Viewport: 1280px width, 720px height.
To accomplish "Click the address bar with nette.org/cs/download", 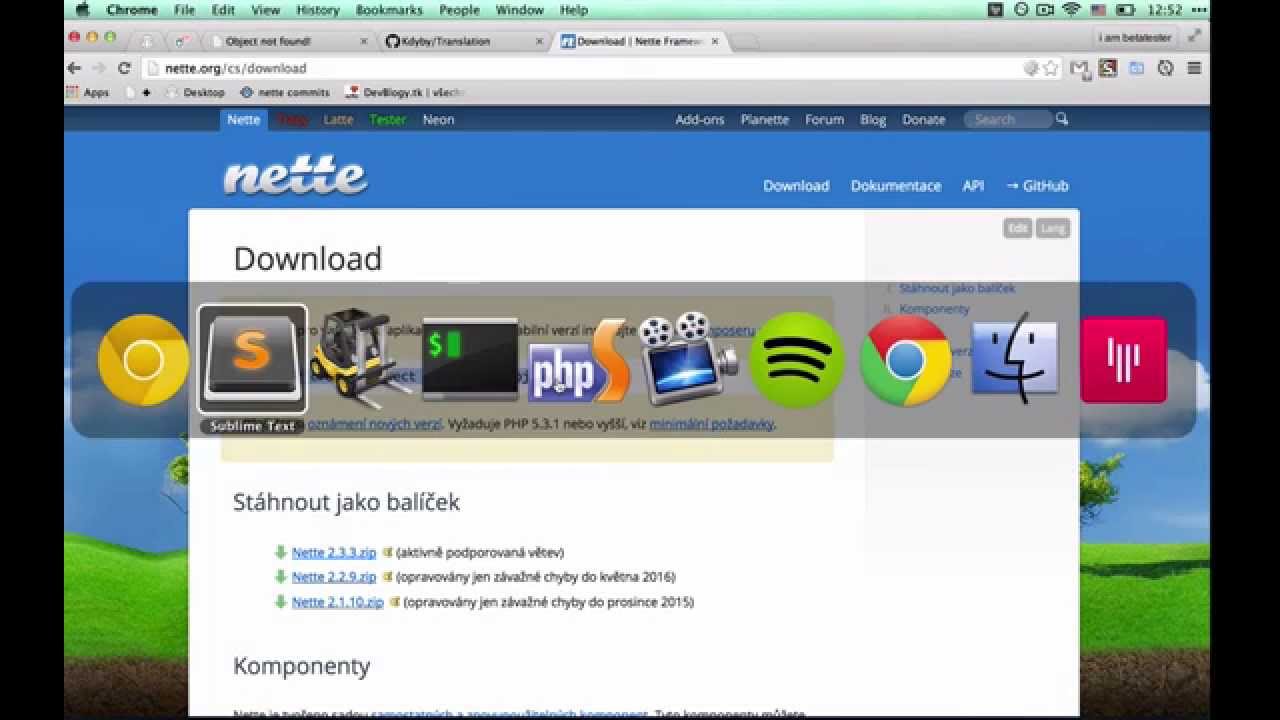I will (x=590, y=68).
